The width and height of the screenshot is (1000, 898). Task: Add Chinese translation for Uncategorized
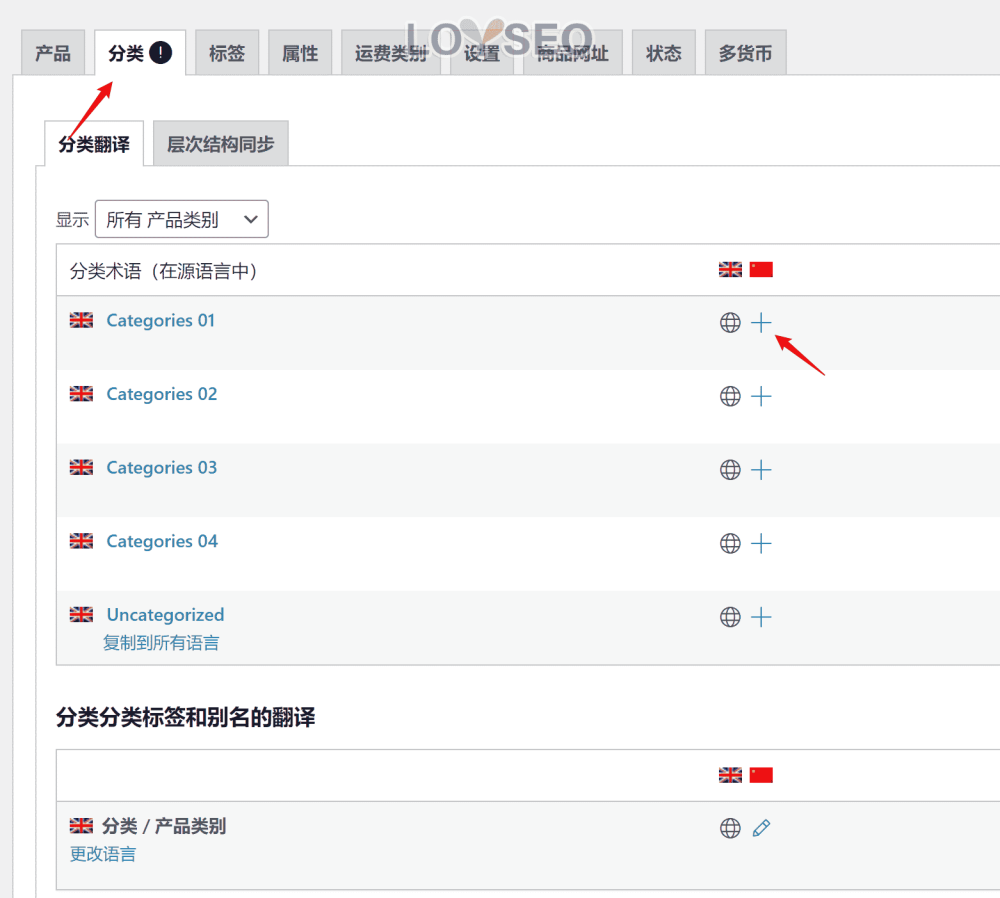[x=761, y=617]
